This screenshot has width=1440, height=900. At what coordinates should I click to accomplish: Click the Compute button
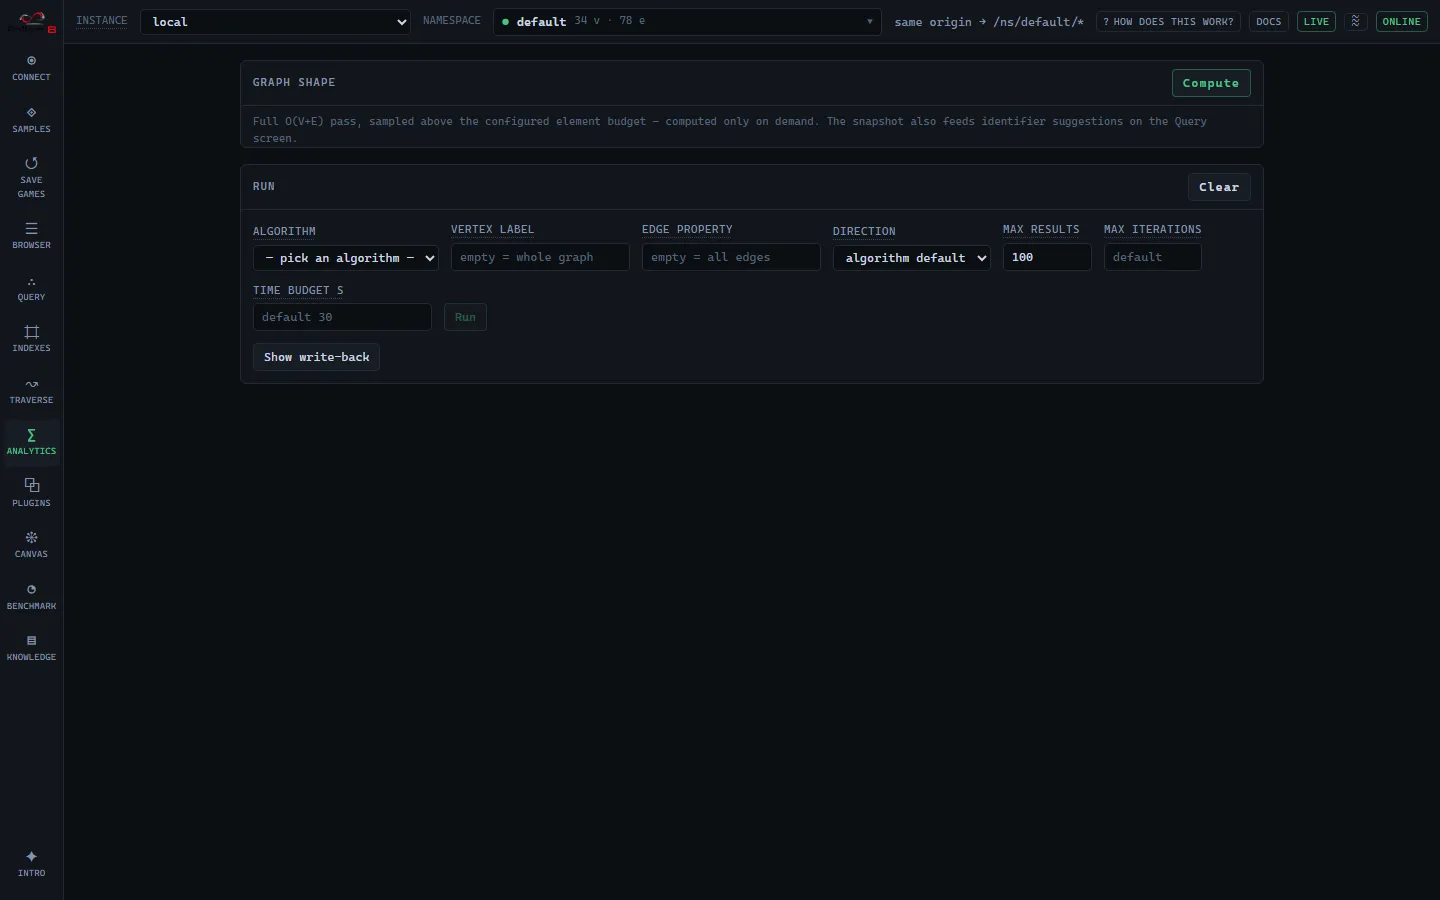point(1211,83)
